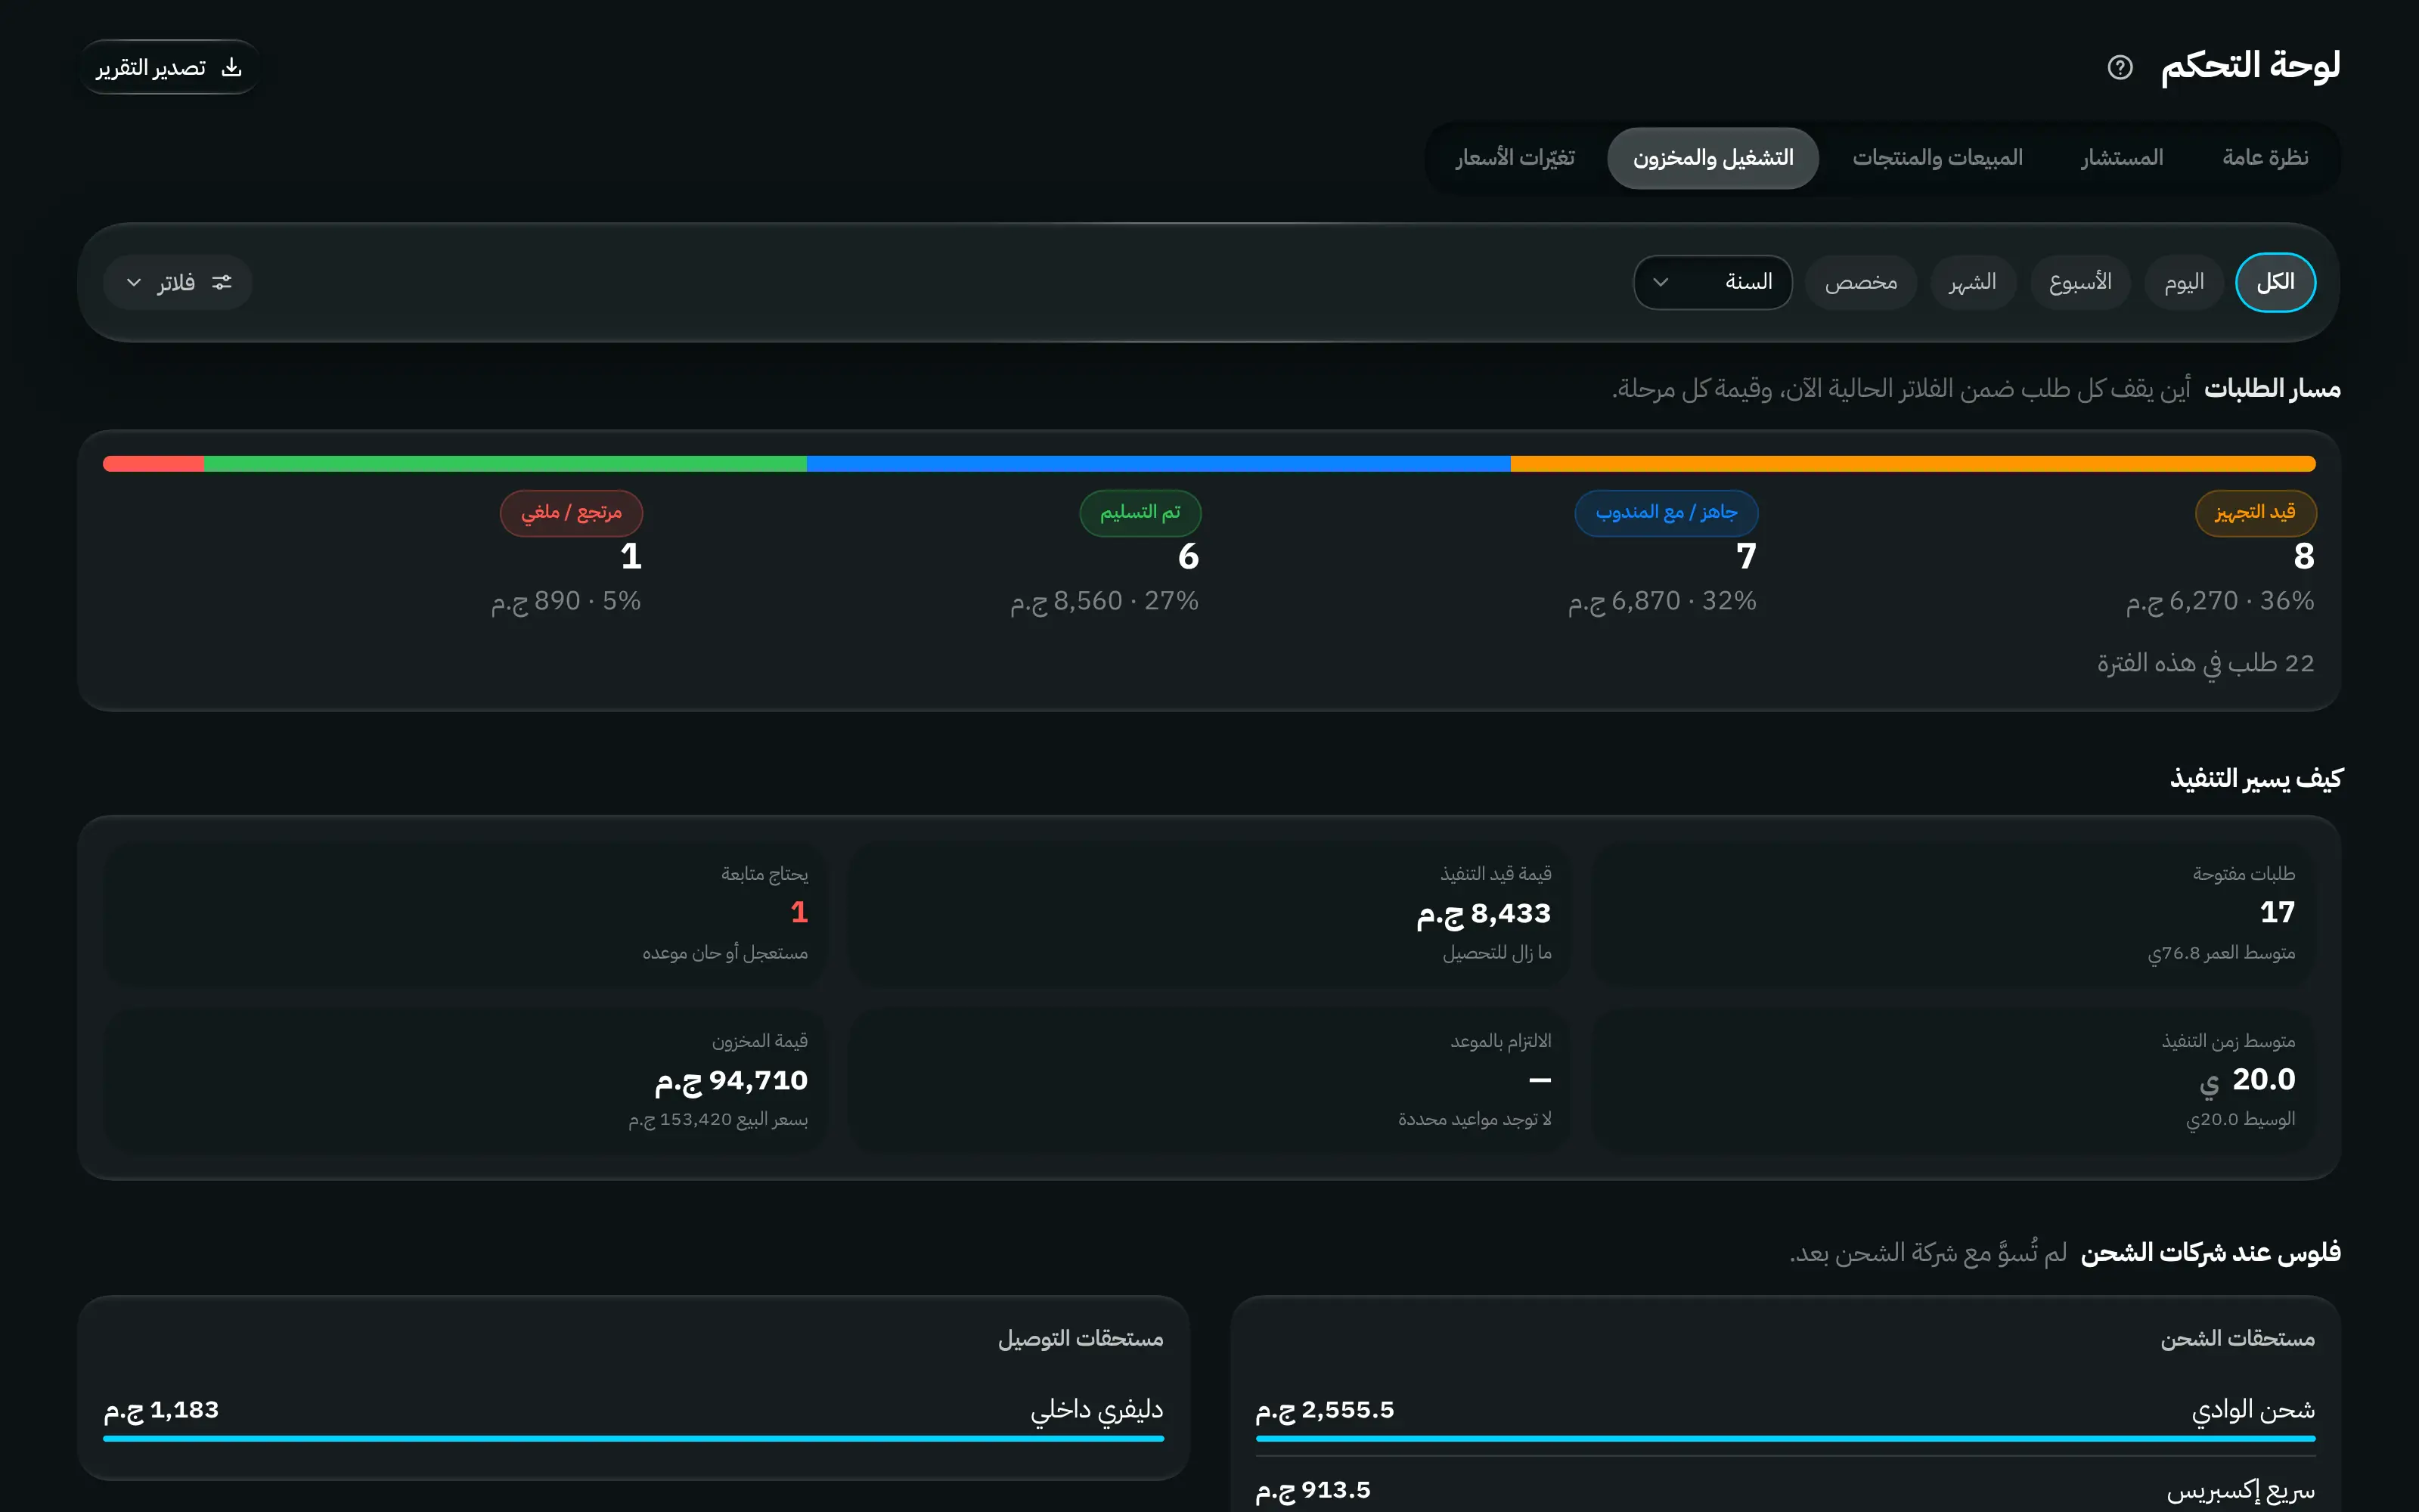This screenshot has height=1512, width=2419.
Task: Select the اليوم period filter
Action: 2184,282
